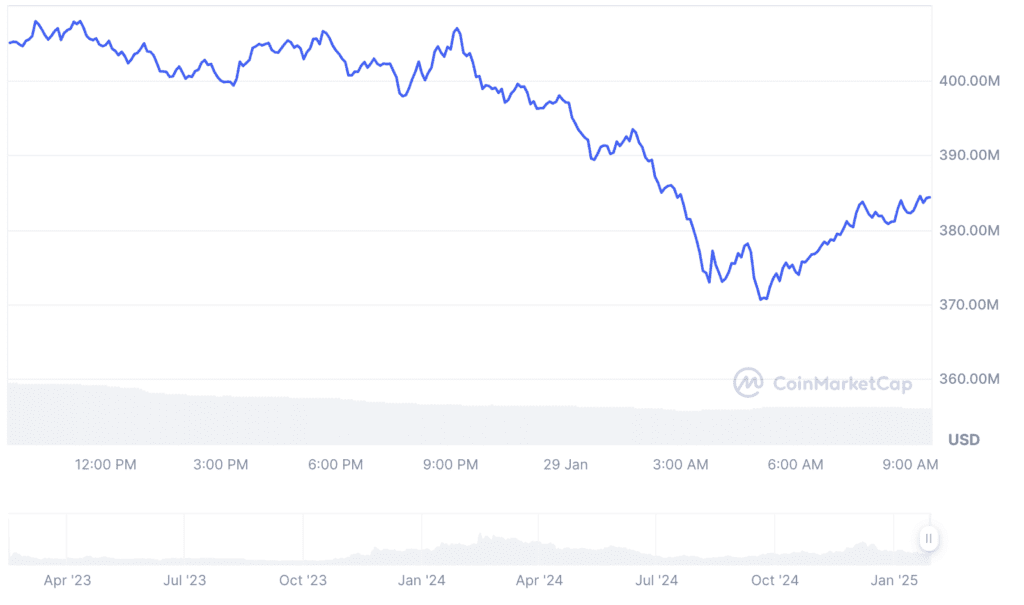Click the 390.00M y-axis label
The height and width of the screenshot is (605, 1024).
(x=970, y=156)
